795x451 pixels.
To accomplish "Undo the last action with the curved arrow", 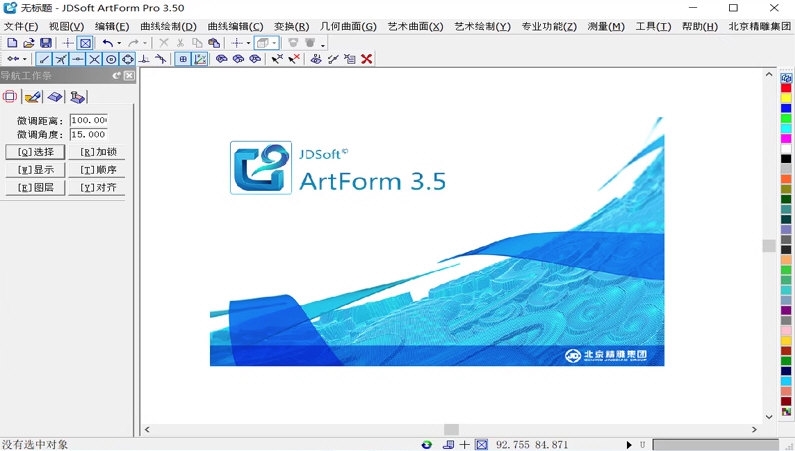I will coord(107,43).
